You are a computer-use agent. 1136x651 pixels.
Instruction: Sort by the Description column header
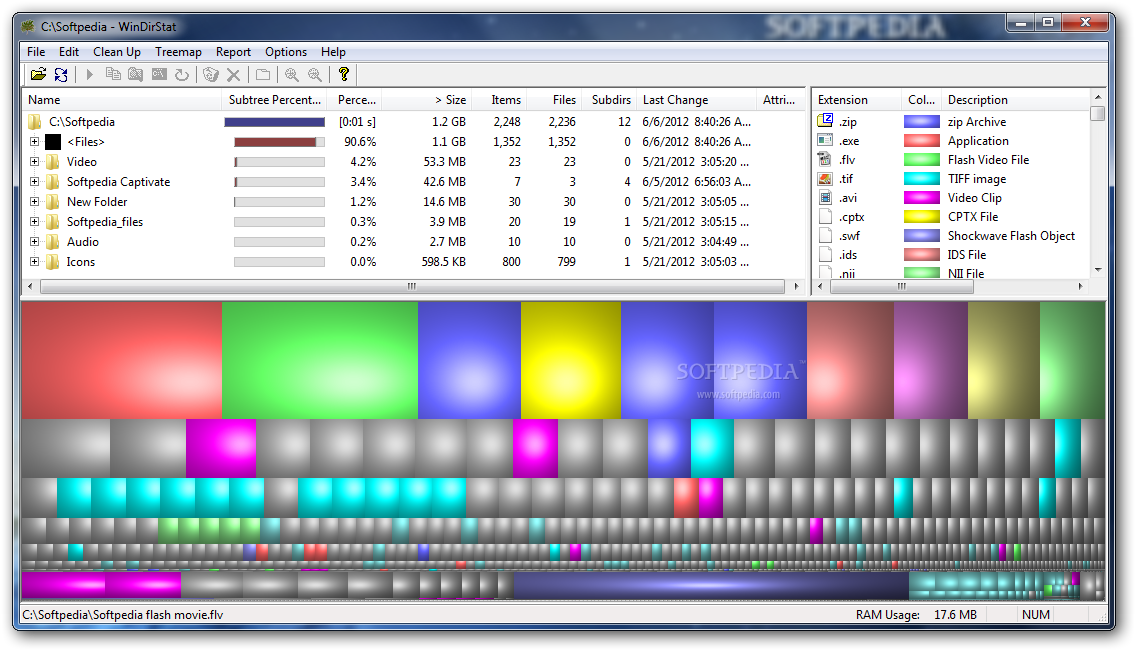pos(1014,100)
